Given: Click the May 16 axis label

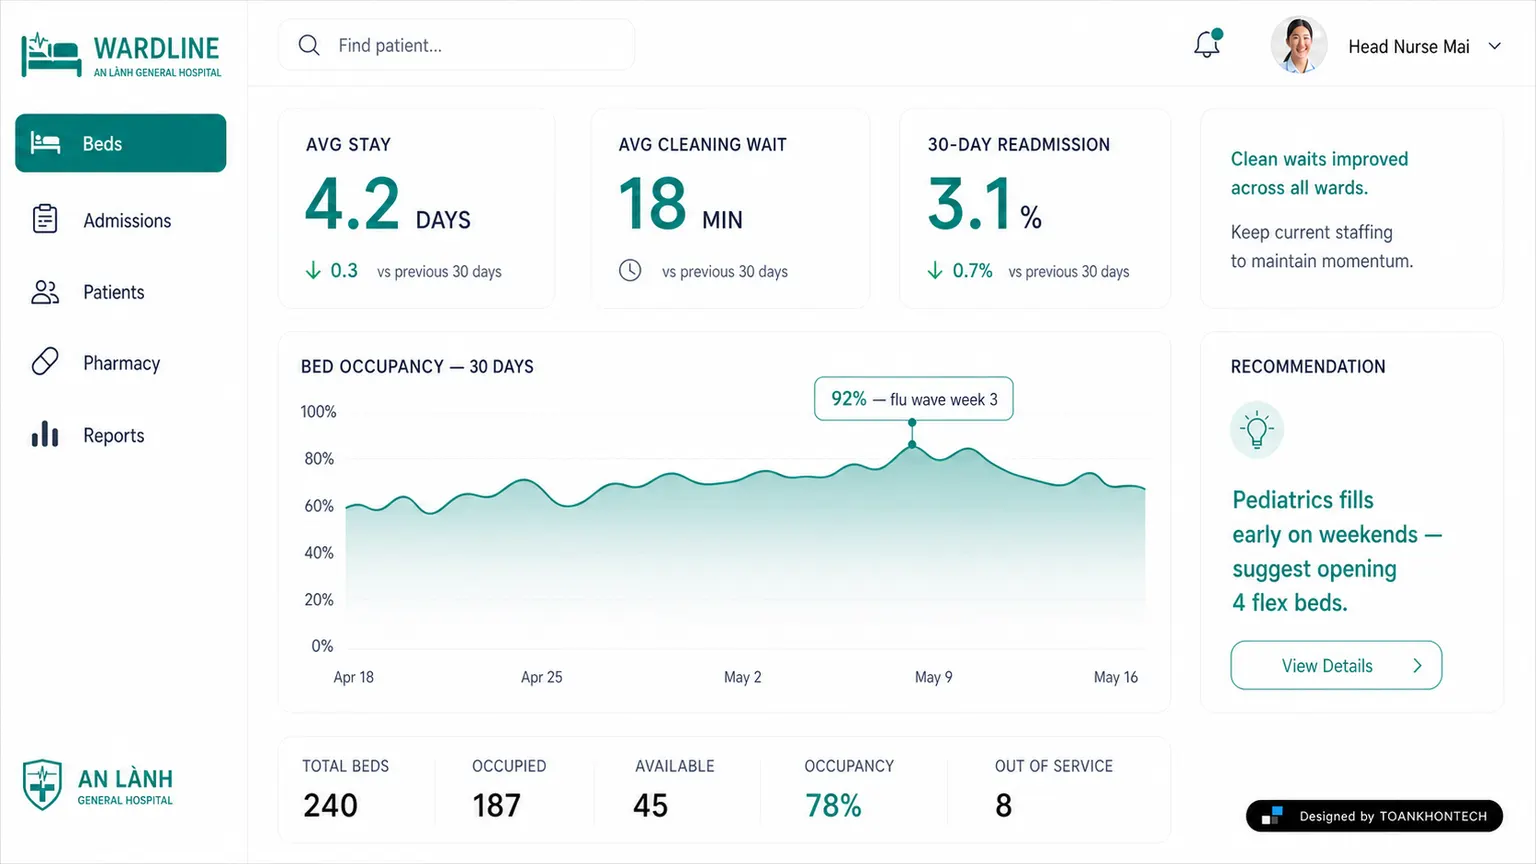Looking at the screenshot, I should click(x=1115, y=677).
